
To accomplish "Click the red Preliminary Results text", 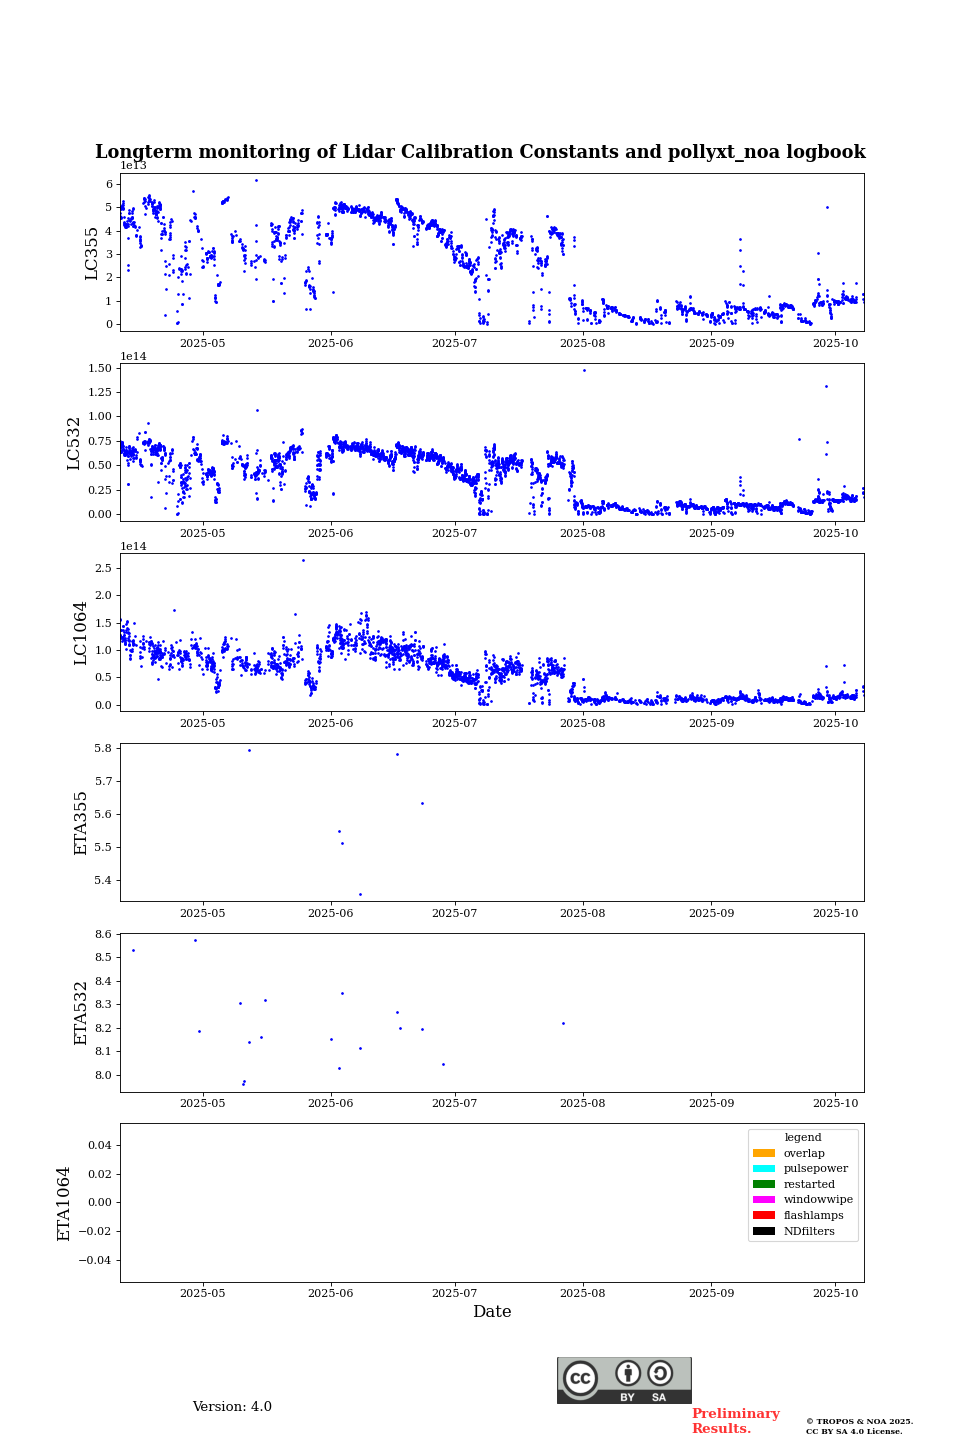I will (735, 1421).
